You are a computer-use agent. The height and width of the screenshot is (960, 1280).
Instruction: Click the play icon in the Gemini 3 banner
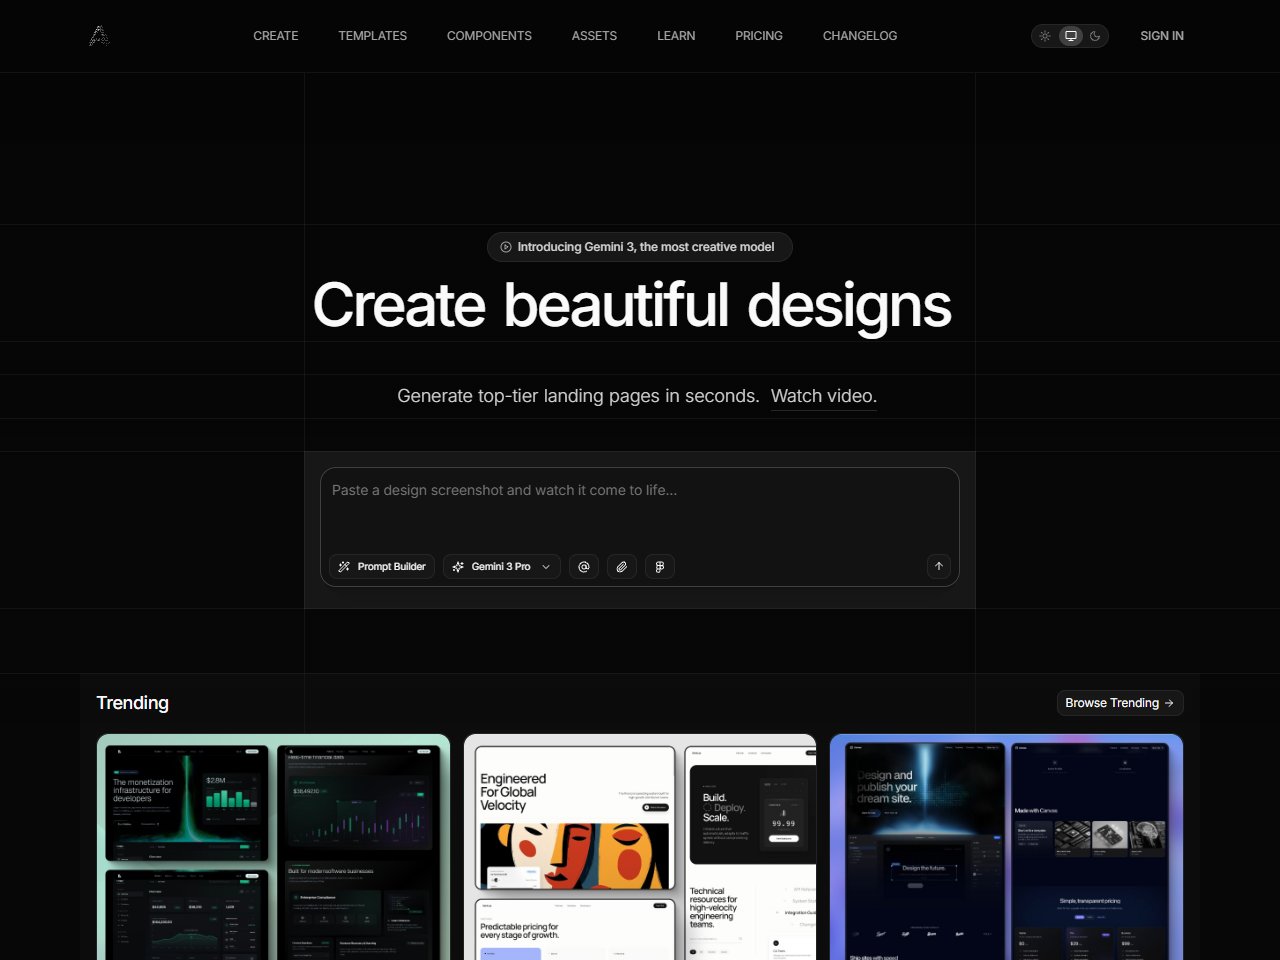coord(505,247)
